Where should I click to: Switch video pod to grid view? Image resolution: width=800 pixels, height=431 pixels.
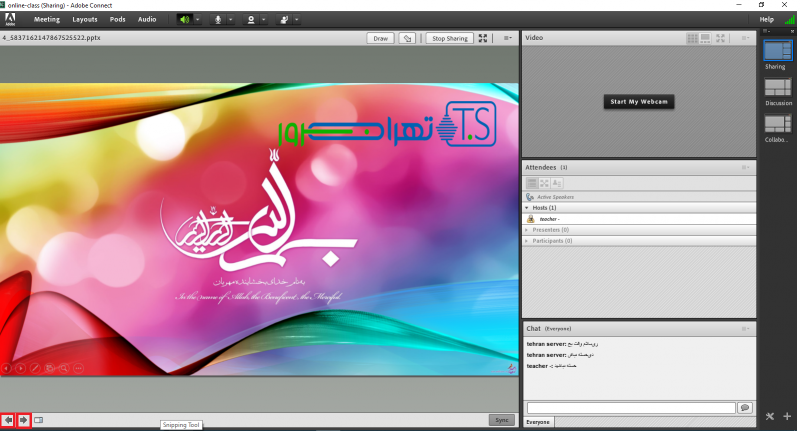tap(692, 38)
